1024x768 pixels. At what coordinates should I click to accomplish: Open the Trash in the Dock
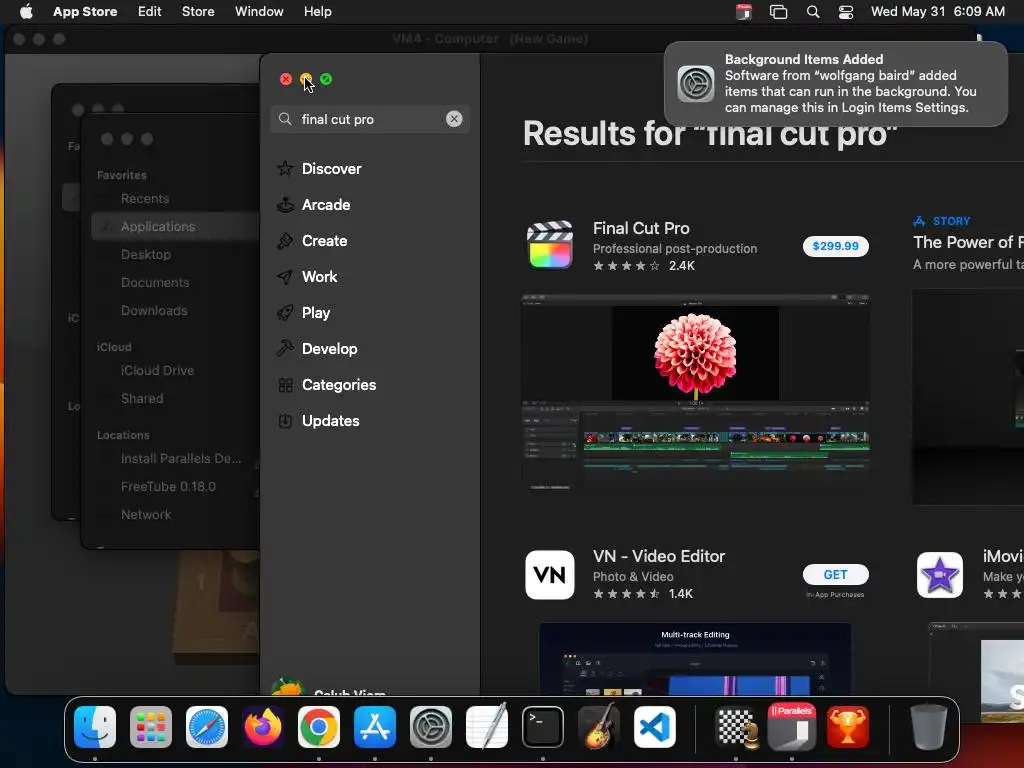(x=929, y=726)
